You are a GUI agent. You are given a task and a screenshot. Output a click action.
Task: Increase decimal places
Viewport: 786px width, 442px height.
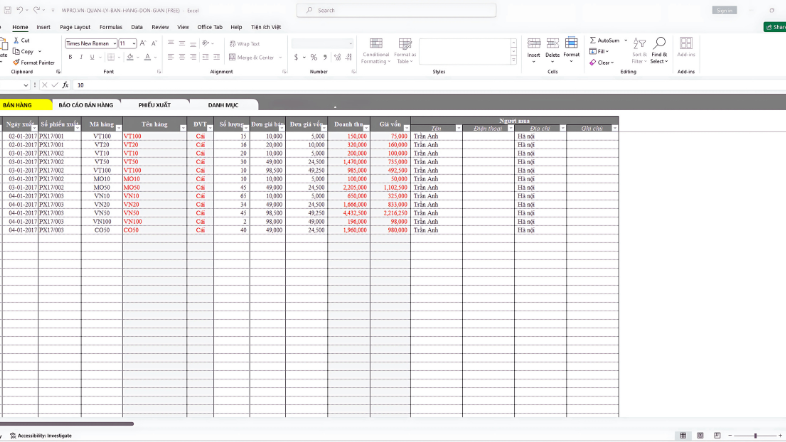tap(337, 57)
